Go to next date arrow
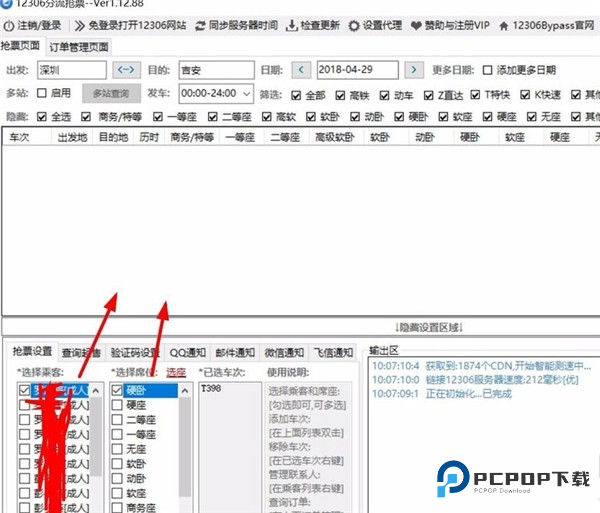 pyautogui.click(x=414, y=70)
